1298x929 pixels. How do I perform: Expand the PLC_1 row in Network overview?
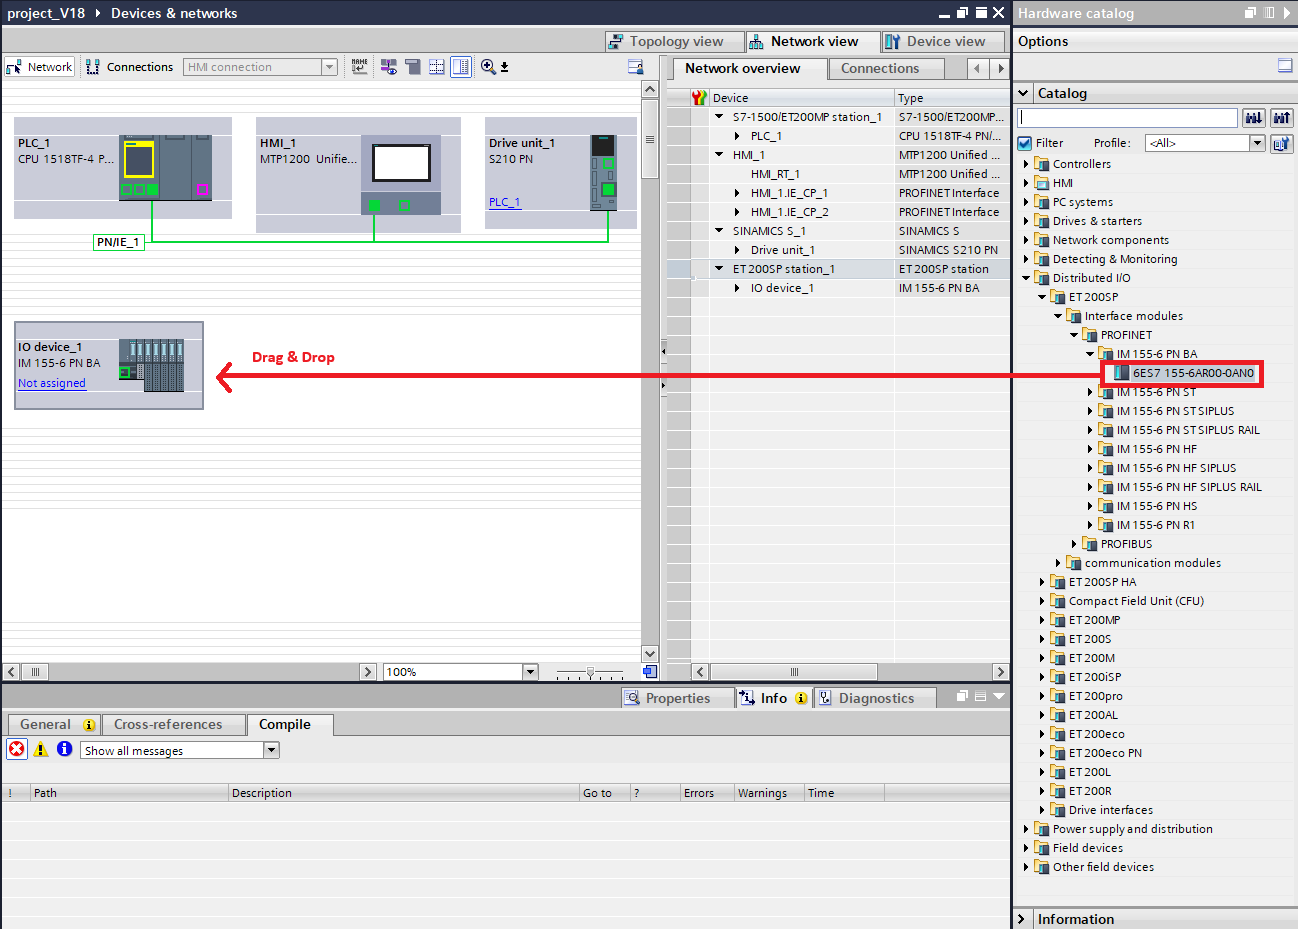click(x=737, y=136)
